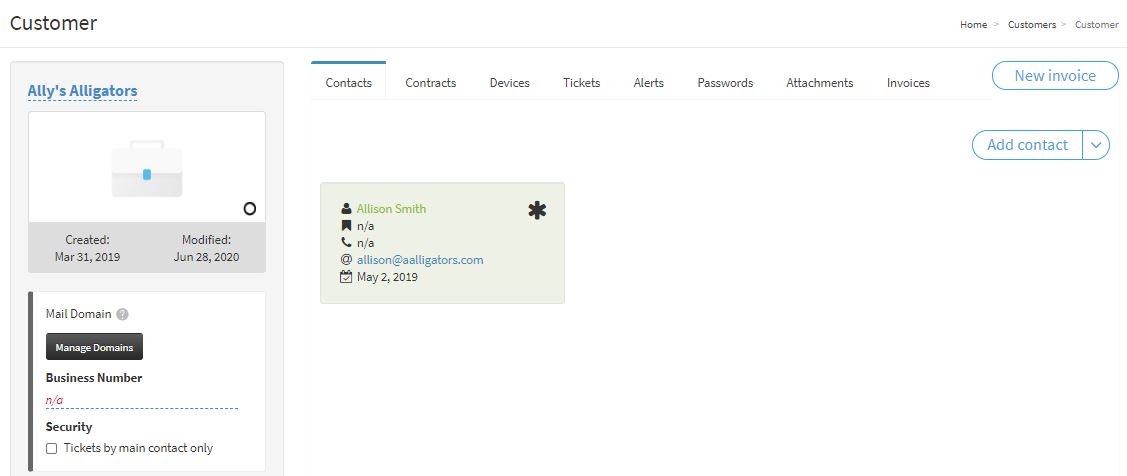Expand the Add contact dropdown arrow
The width and height of the screenshot is (1127, 476).
(x=1095, y=145)
